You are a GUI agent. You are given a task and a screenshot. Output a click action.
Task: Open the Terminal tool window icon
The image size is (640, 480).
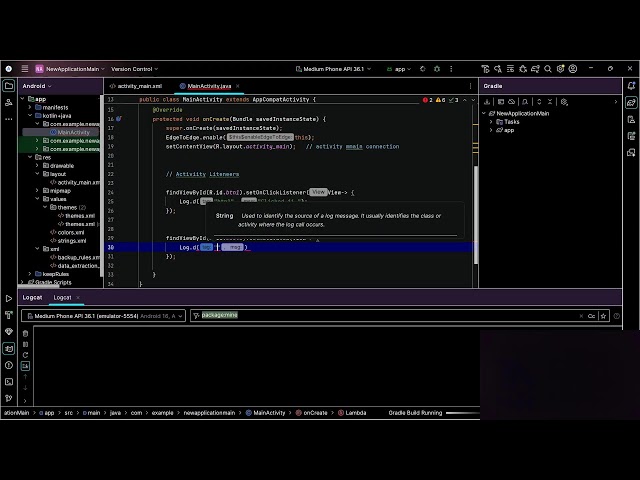pyautogui.click(x=9, y=382)
